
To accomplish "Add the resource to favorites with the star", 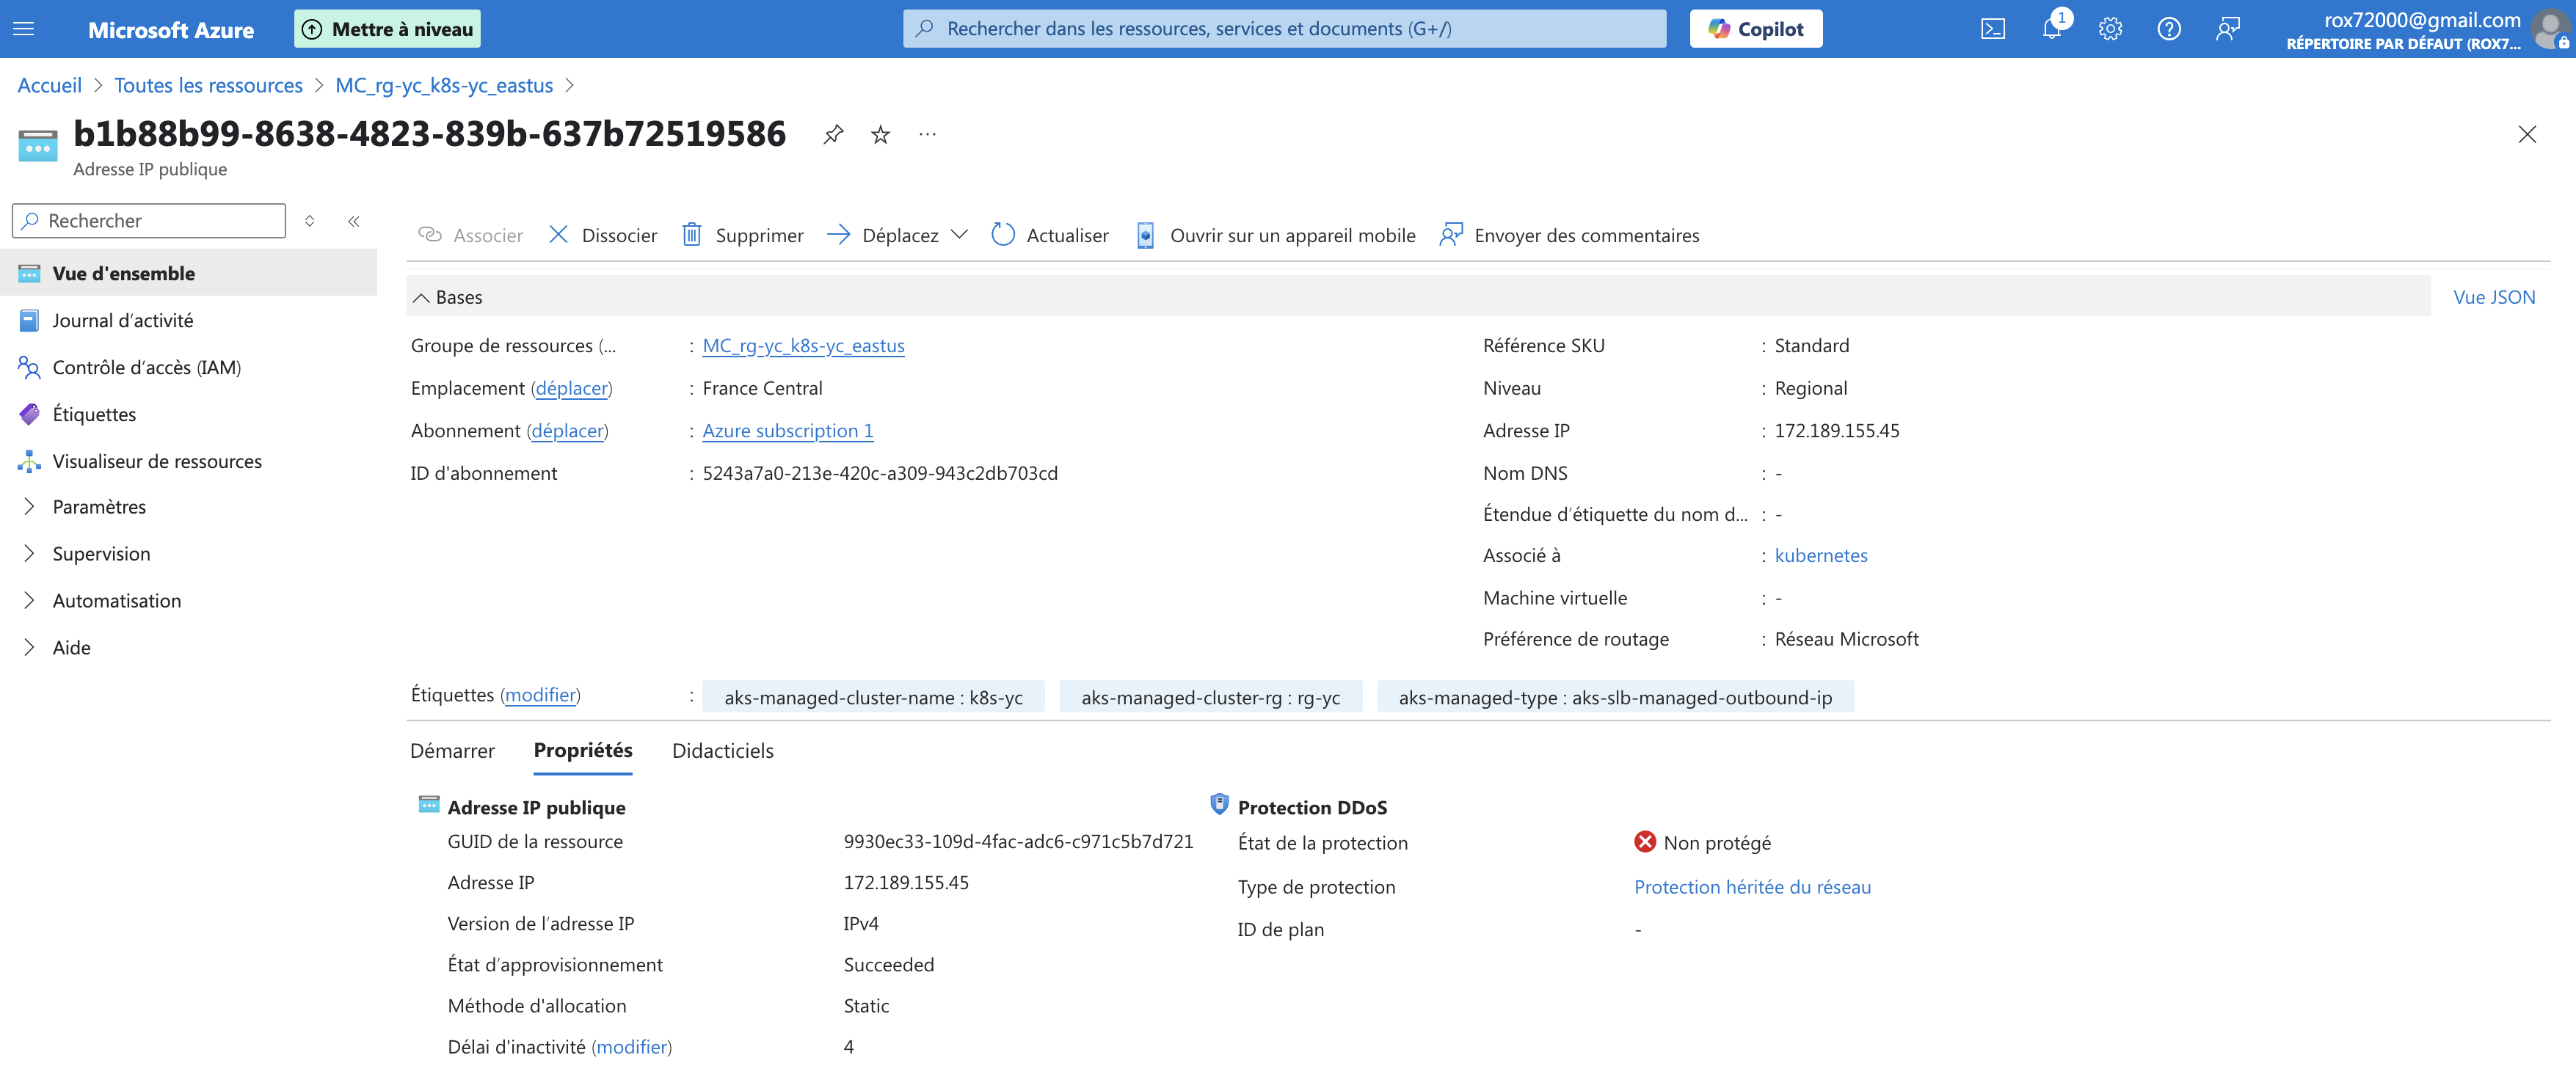I will pos(880,135).
